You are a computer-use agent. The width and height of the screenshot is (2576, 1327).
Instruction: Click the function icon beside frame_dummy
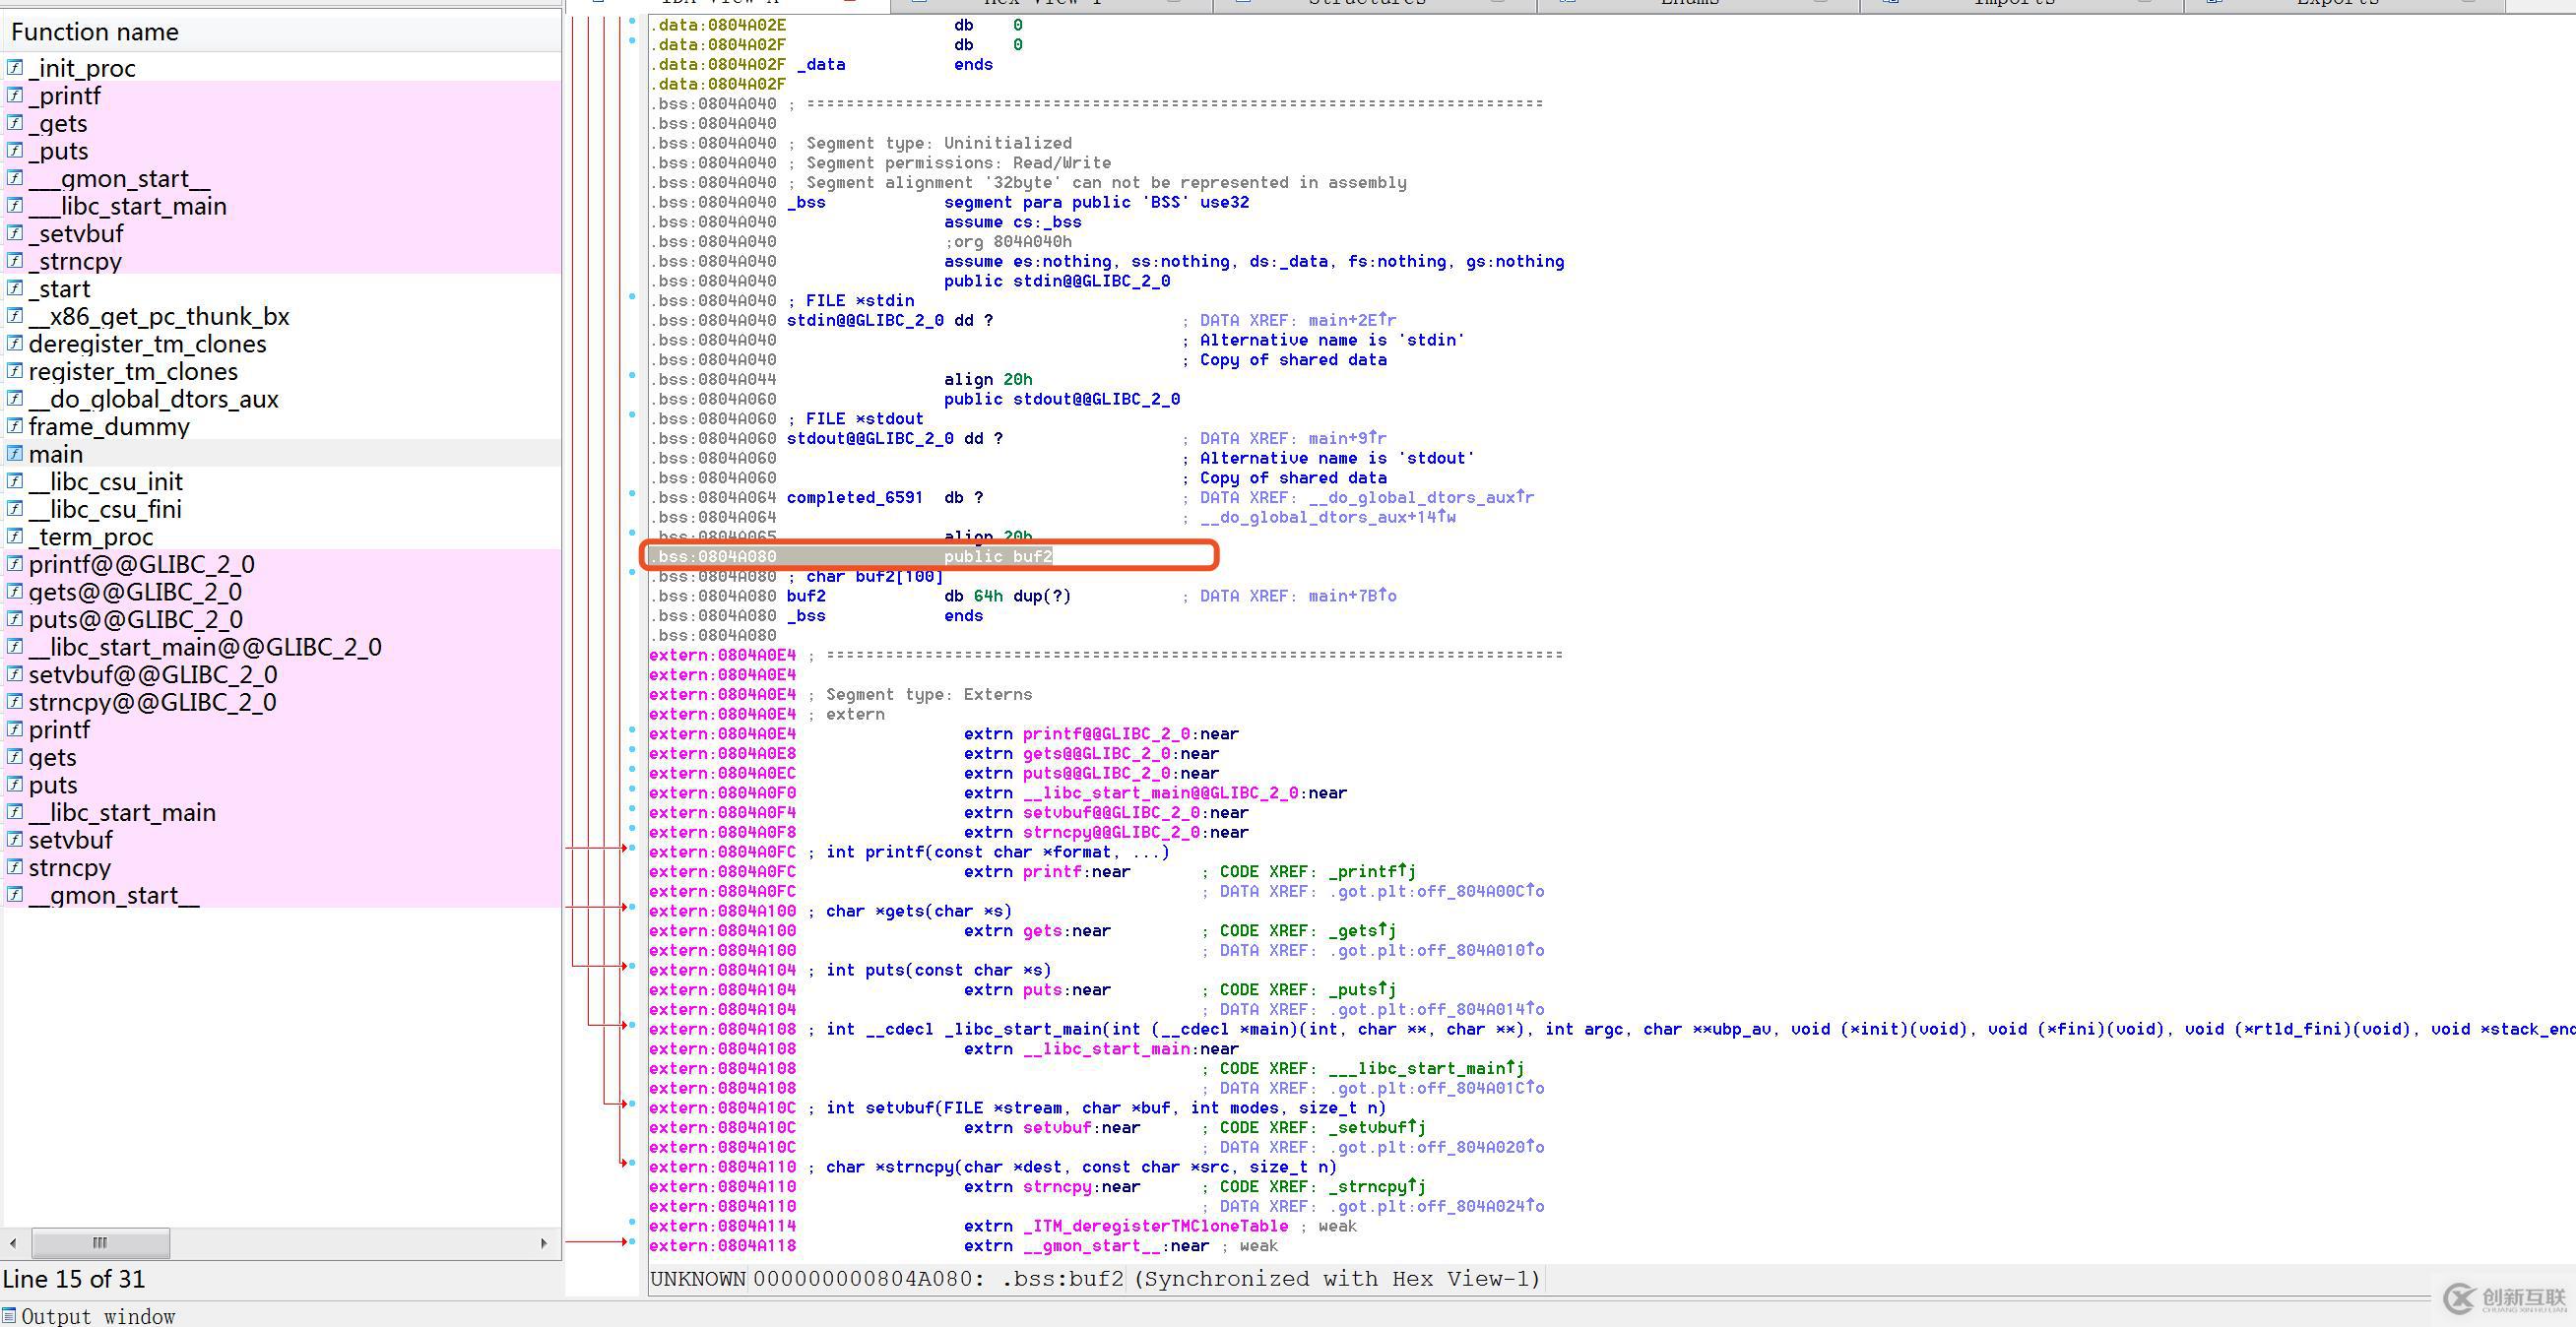[15, 426]
